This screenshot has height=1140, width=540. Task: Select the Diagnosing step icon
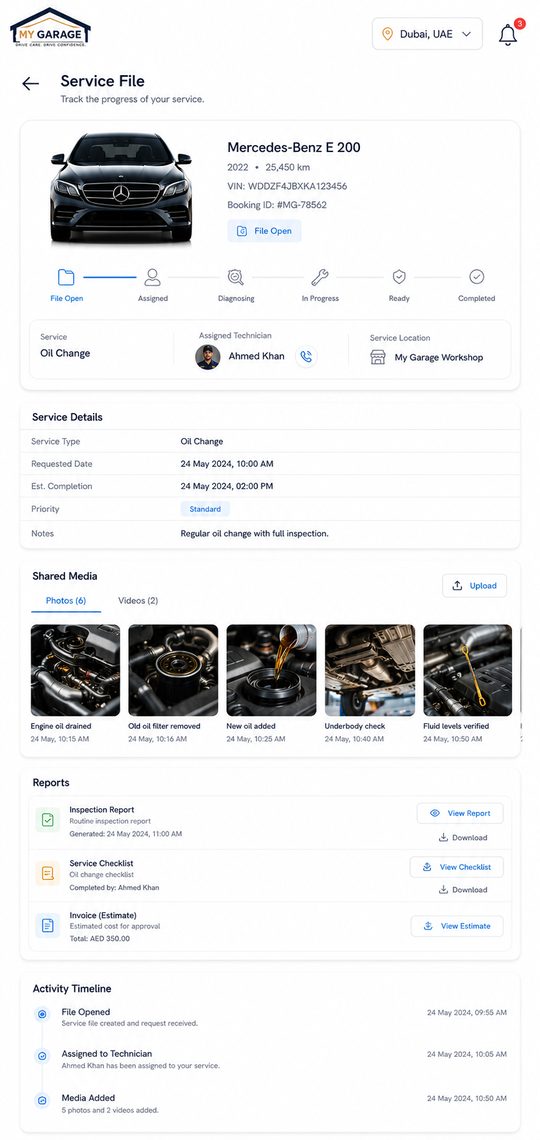coord(235,277)
